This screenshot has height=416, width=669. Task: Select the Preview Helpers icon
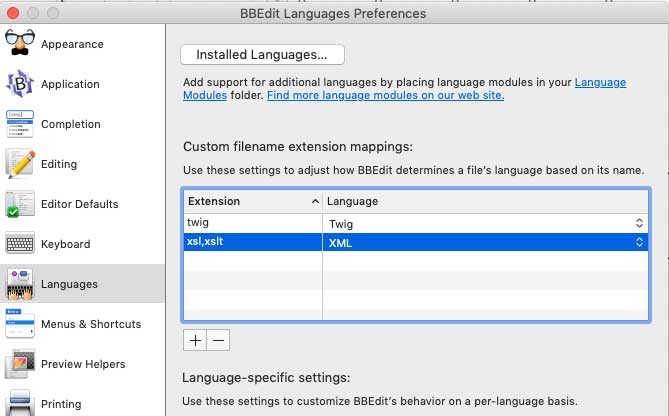(x=20, y=364)
